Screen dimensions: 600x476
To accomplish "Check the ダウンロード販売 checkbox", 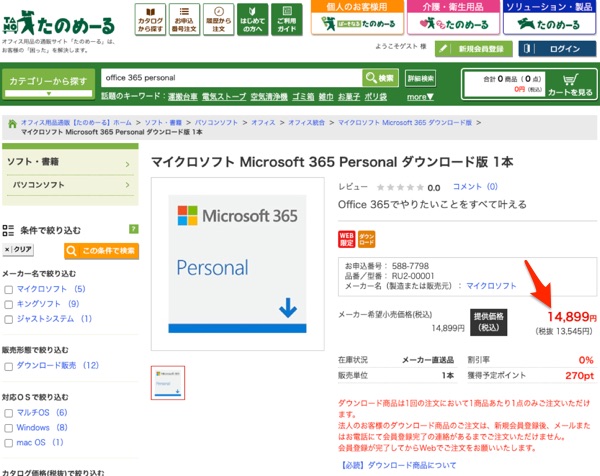I will pyautogui.click(x=8, y=367).
